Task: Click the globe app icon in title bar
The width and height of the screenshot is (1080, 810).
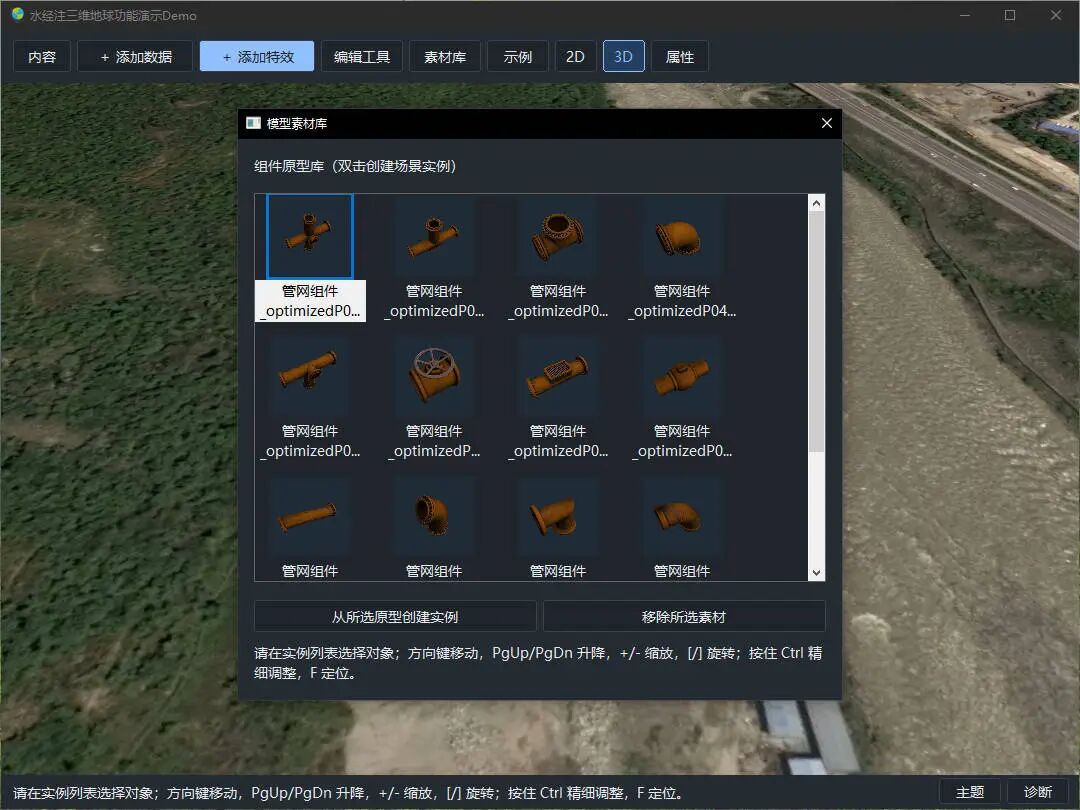Action: coord(17,14)
